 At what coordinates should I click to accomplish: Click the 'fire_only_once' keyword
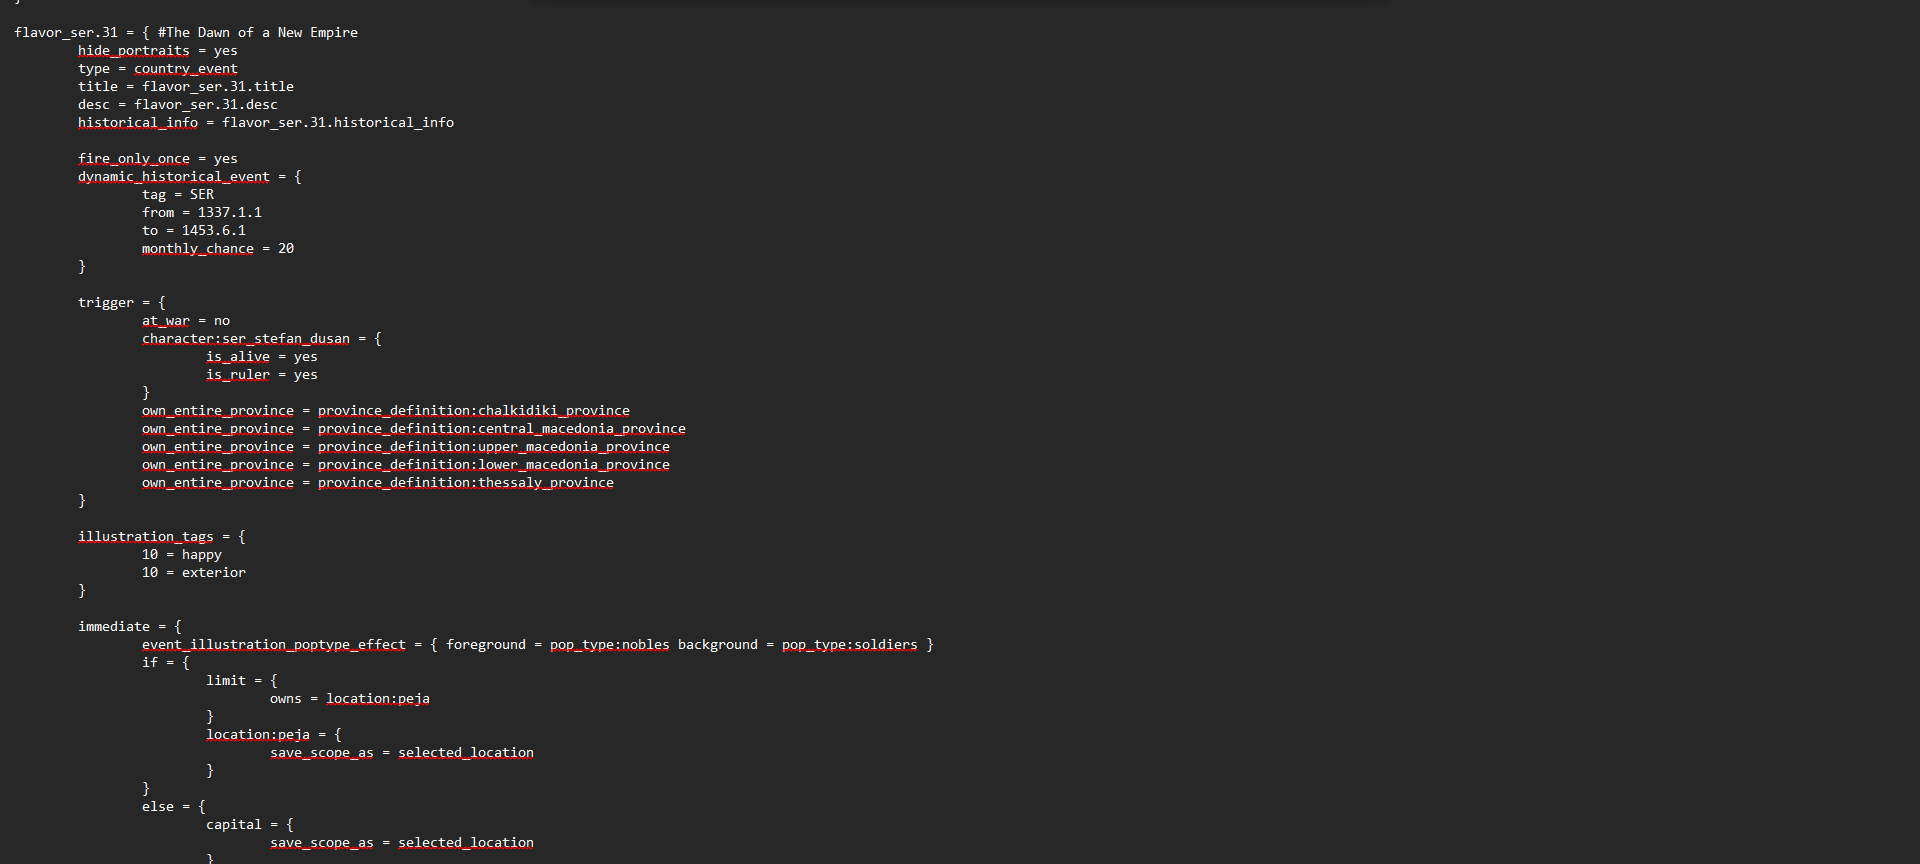134,159
